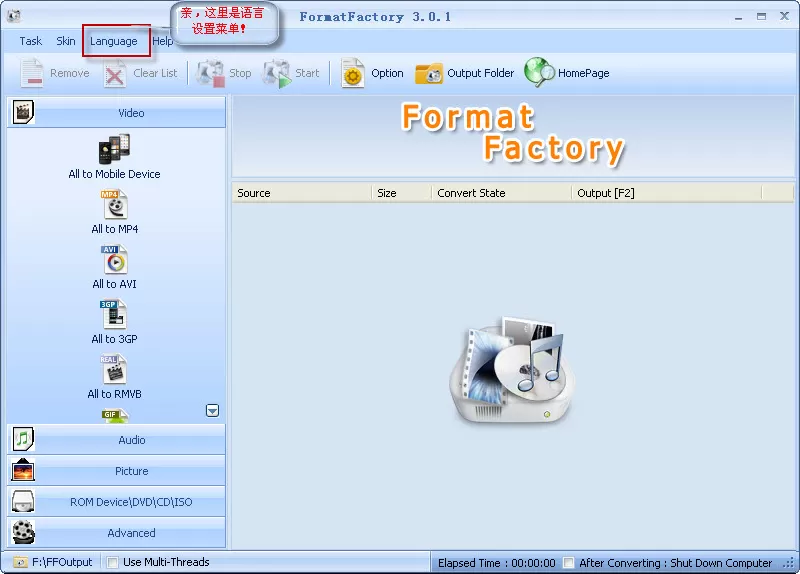
Task: Select All to 3GP icon
Action: coord(113,314)
